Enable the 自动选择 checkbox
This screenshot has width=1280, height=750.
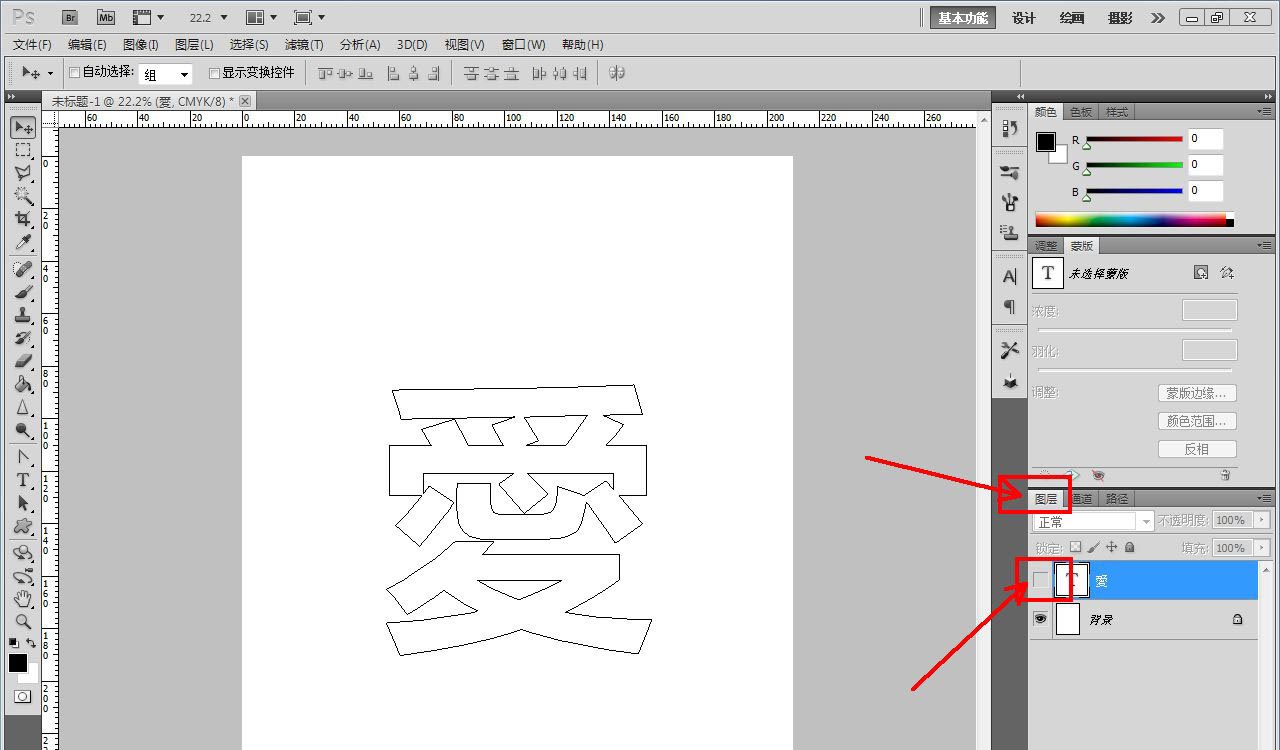[74, 73]
